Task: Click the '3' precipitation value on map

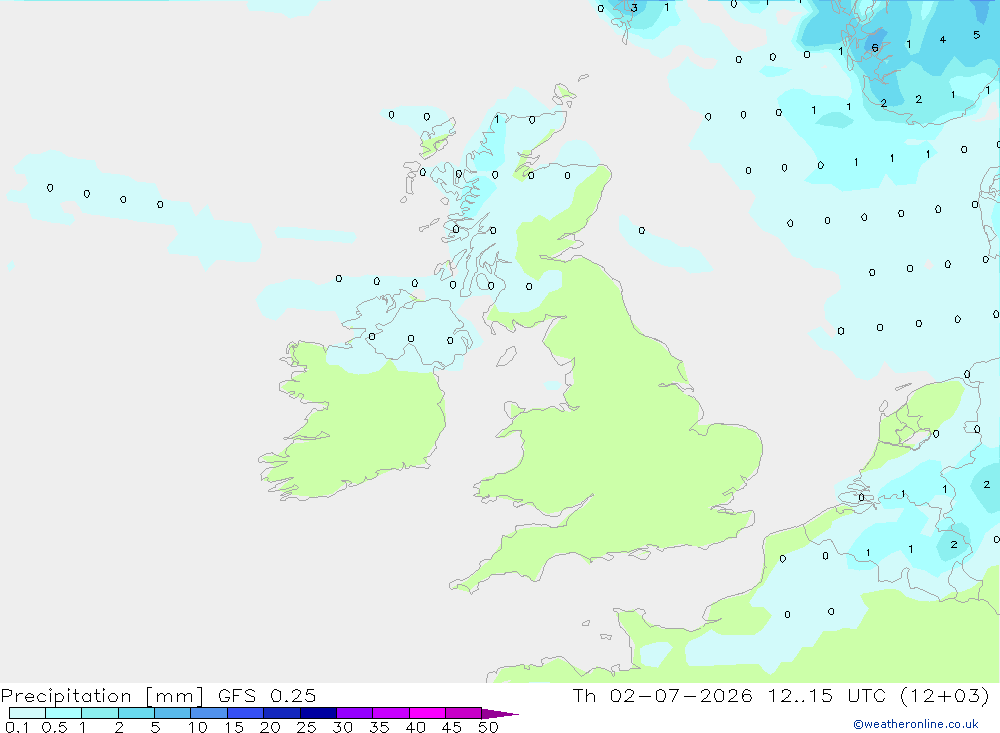Action: coord(634,8)
